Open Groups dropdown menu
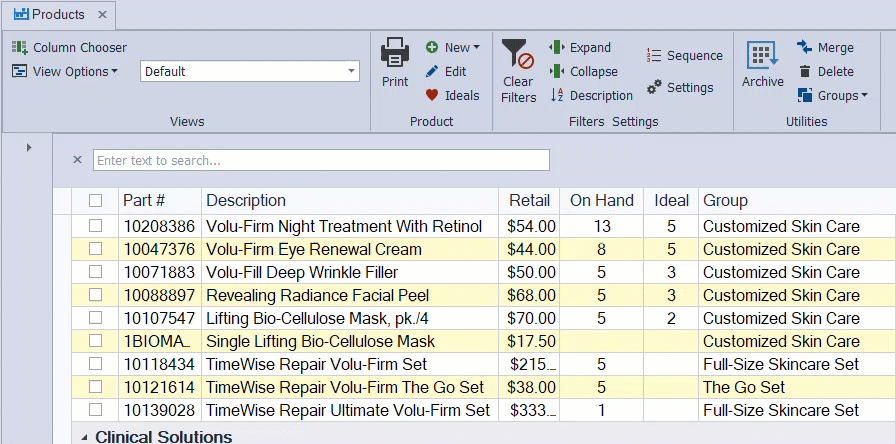 [x=833, y=95]
